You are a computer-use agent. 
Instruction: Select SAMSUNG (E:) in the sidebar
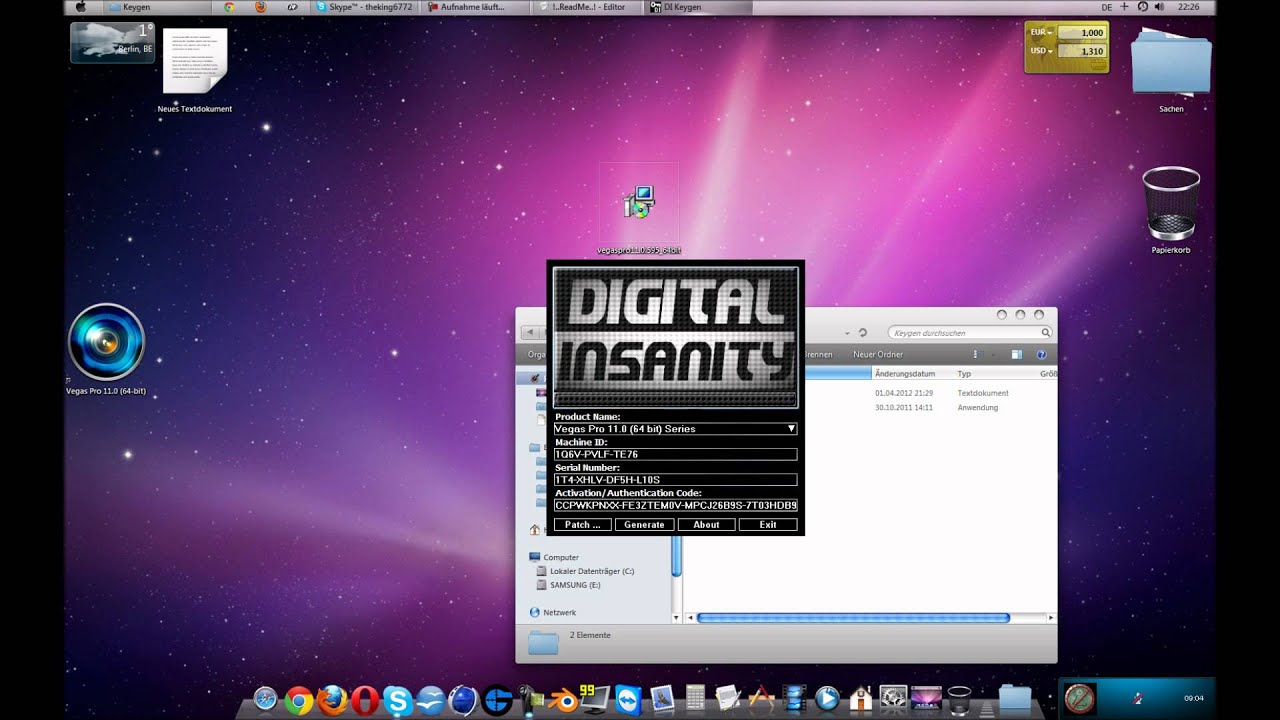(568, 585)
